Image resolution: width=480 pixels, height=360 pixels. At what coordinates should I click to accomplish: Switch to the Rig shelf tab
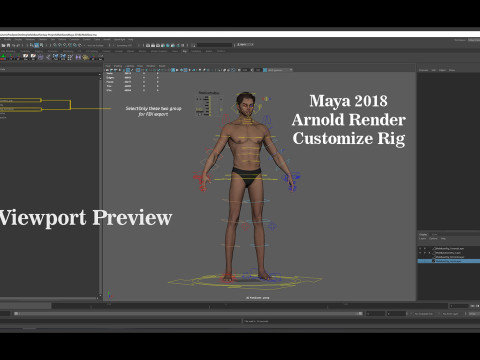pos(184,51)
